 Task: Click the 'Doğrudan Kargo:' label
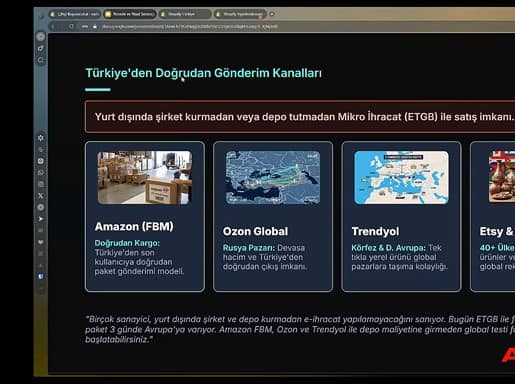(x=127, y=243)
